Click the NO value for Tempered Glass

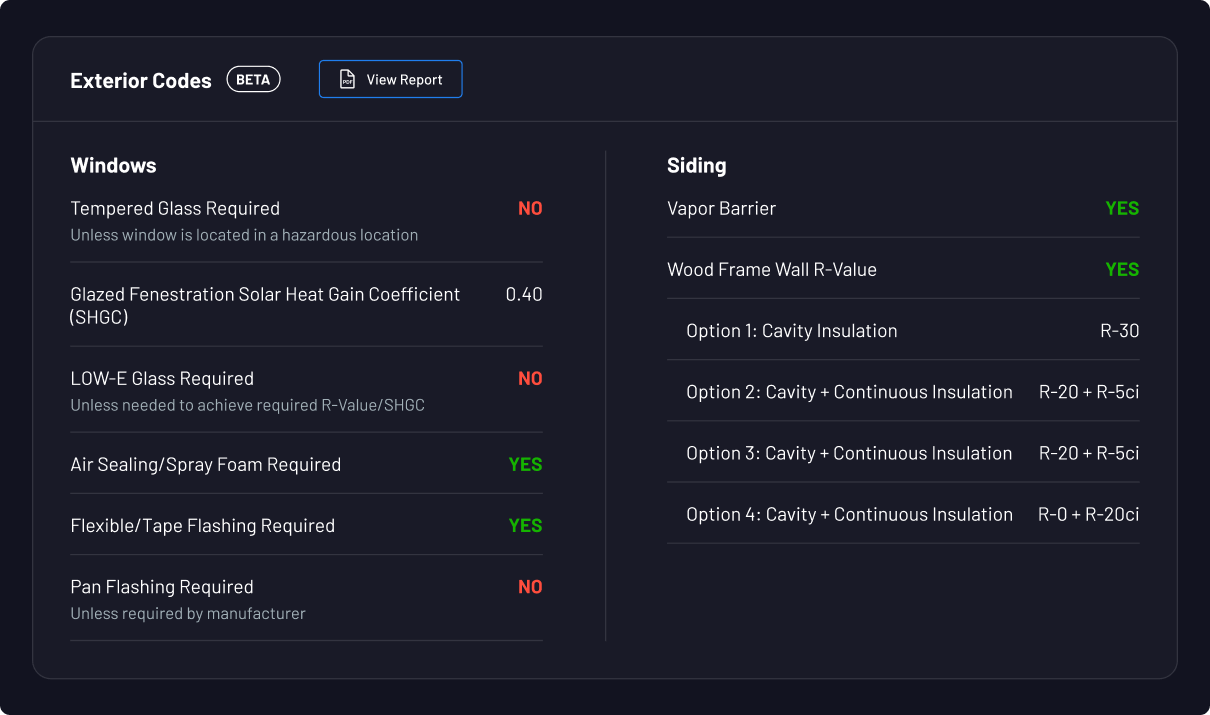coord(530,208)
